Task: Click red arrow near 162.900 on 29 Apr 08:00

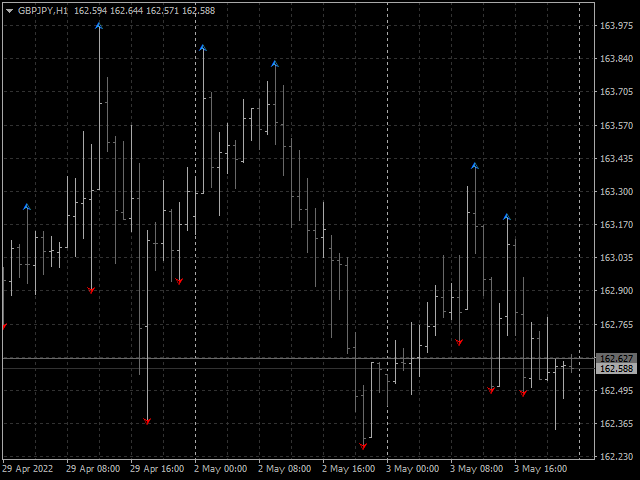Action: tap(91, 290)
